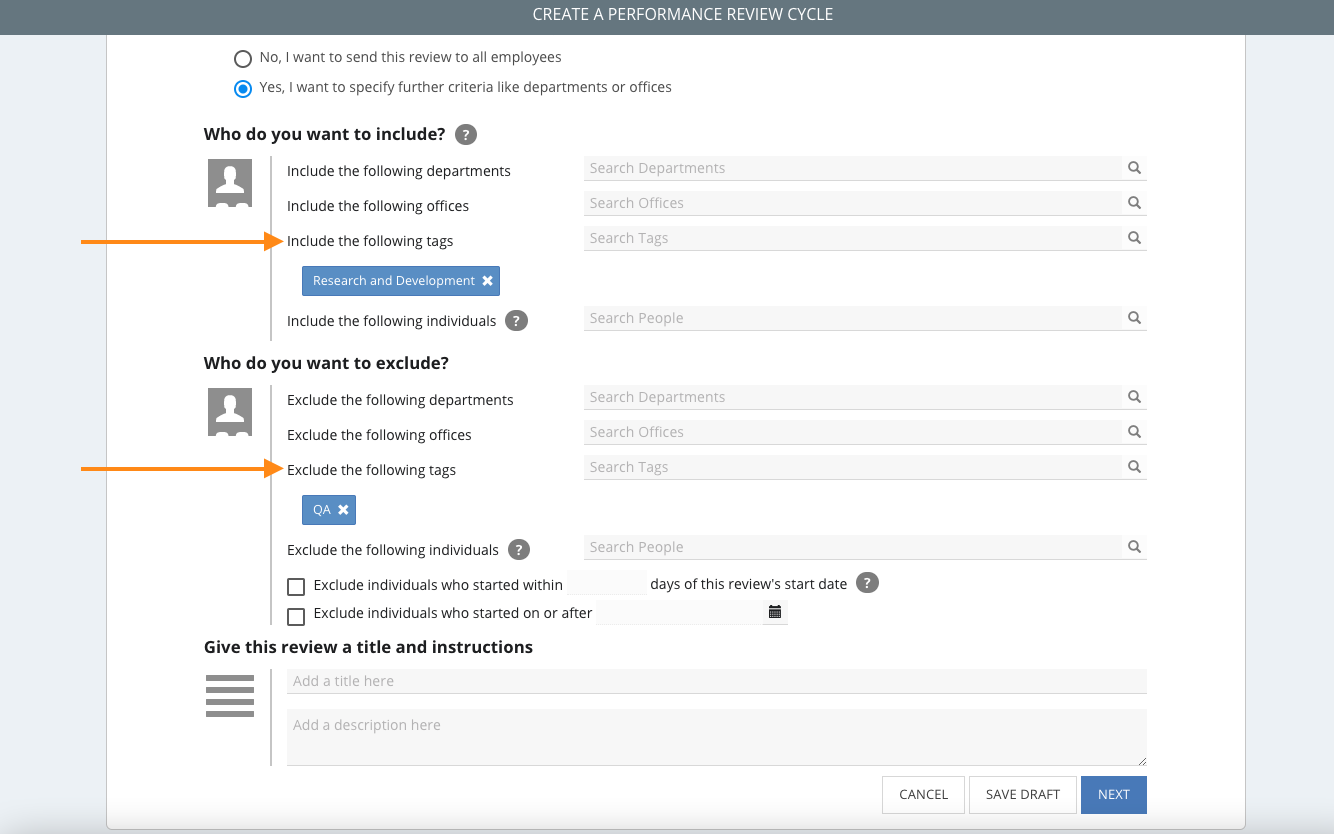Click the search icon in Exclude Offices field
The height and width of the screenshot is (834, 1334).
point(1134,432)
